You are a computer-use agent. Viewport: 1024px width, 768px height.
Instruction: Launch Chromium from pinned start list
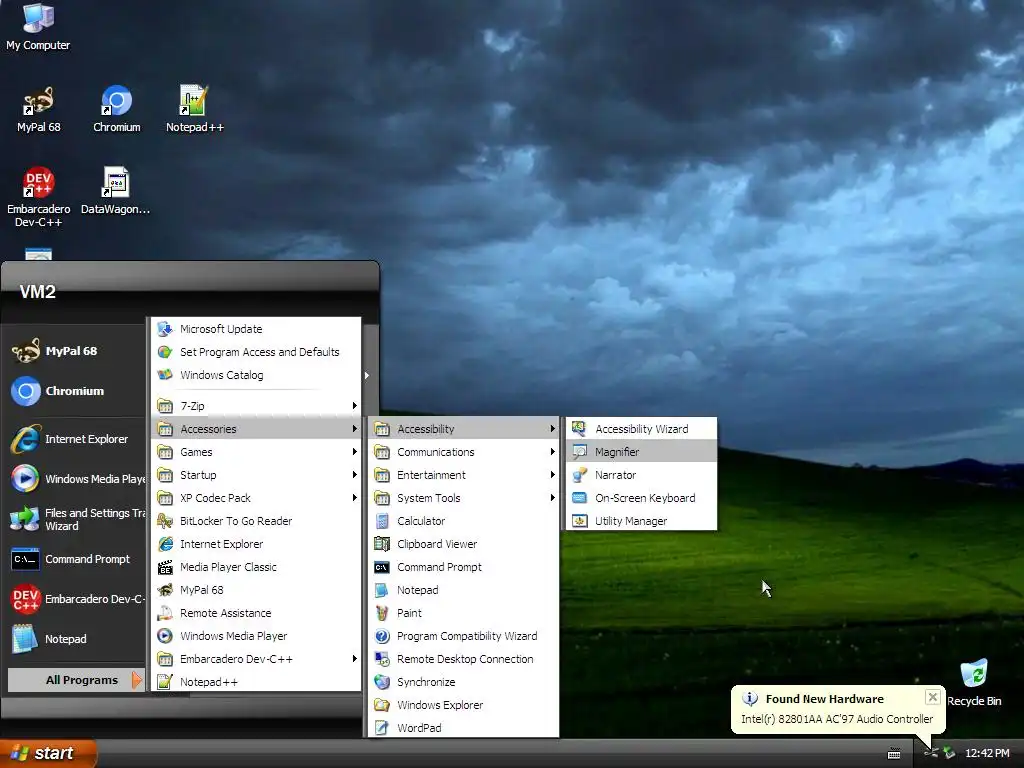click(74, 391)
